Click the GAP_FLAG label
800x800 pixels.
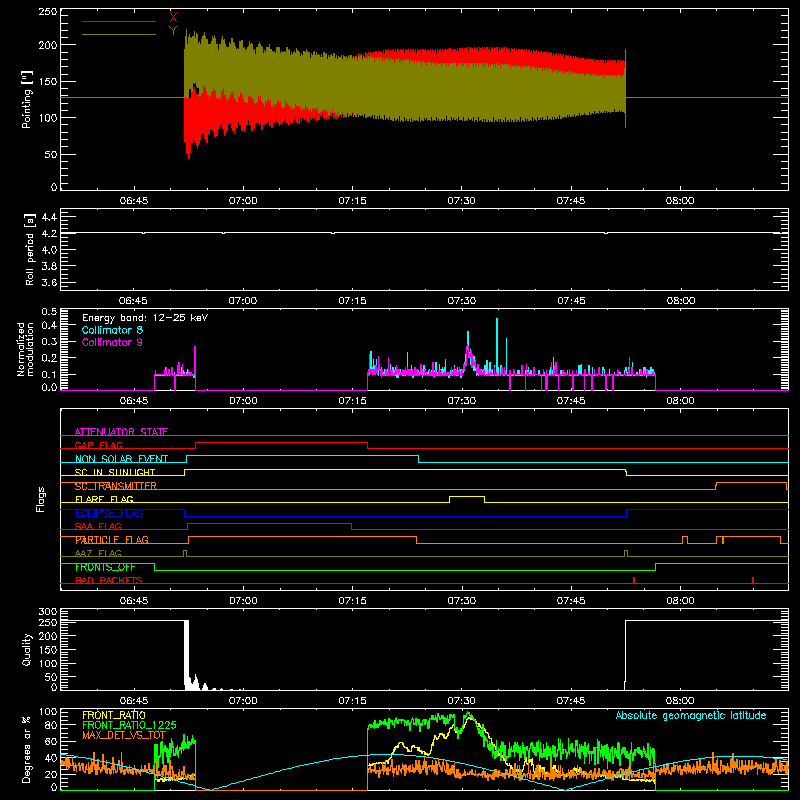tap(98, 445)
